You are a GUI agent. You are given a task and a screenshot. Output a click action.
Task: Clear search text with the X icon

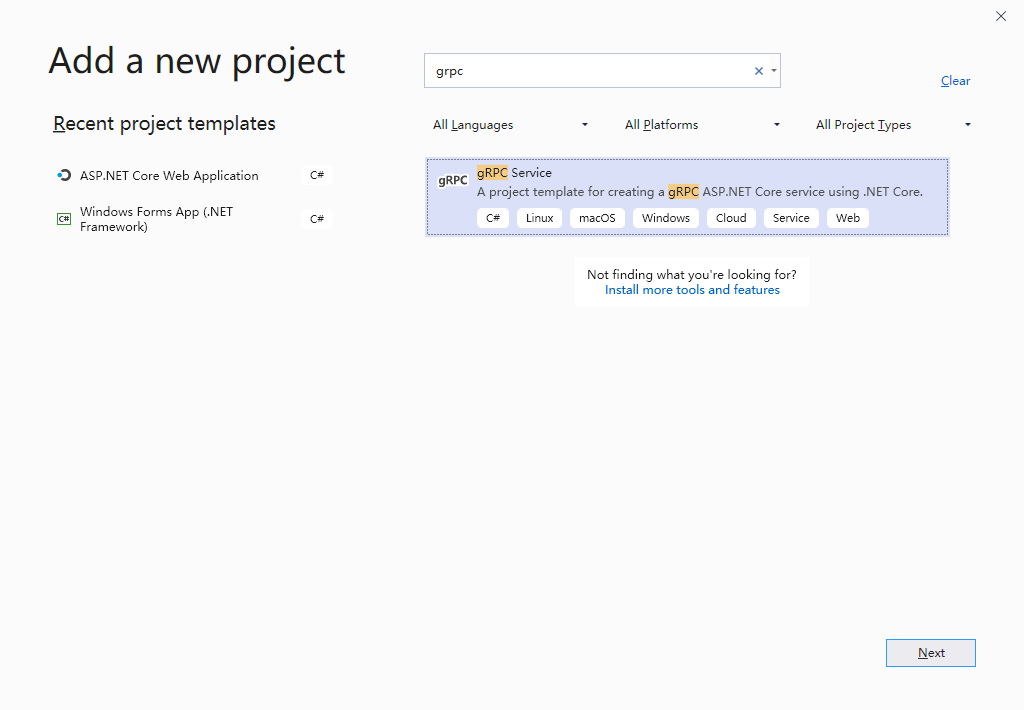[758, 71]
